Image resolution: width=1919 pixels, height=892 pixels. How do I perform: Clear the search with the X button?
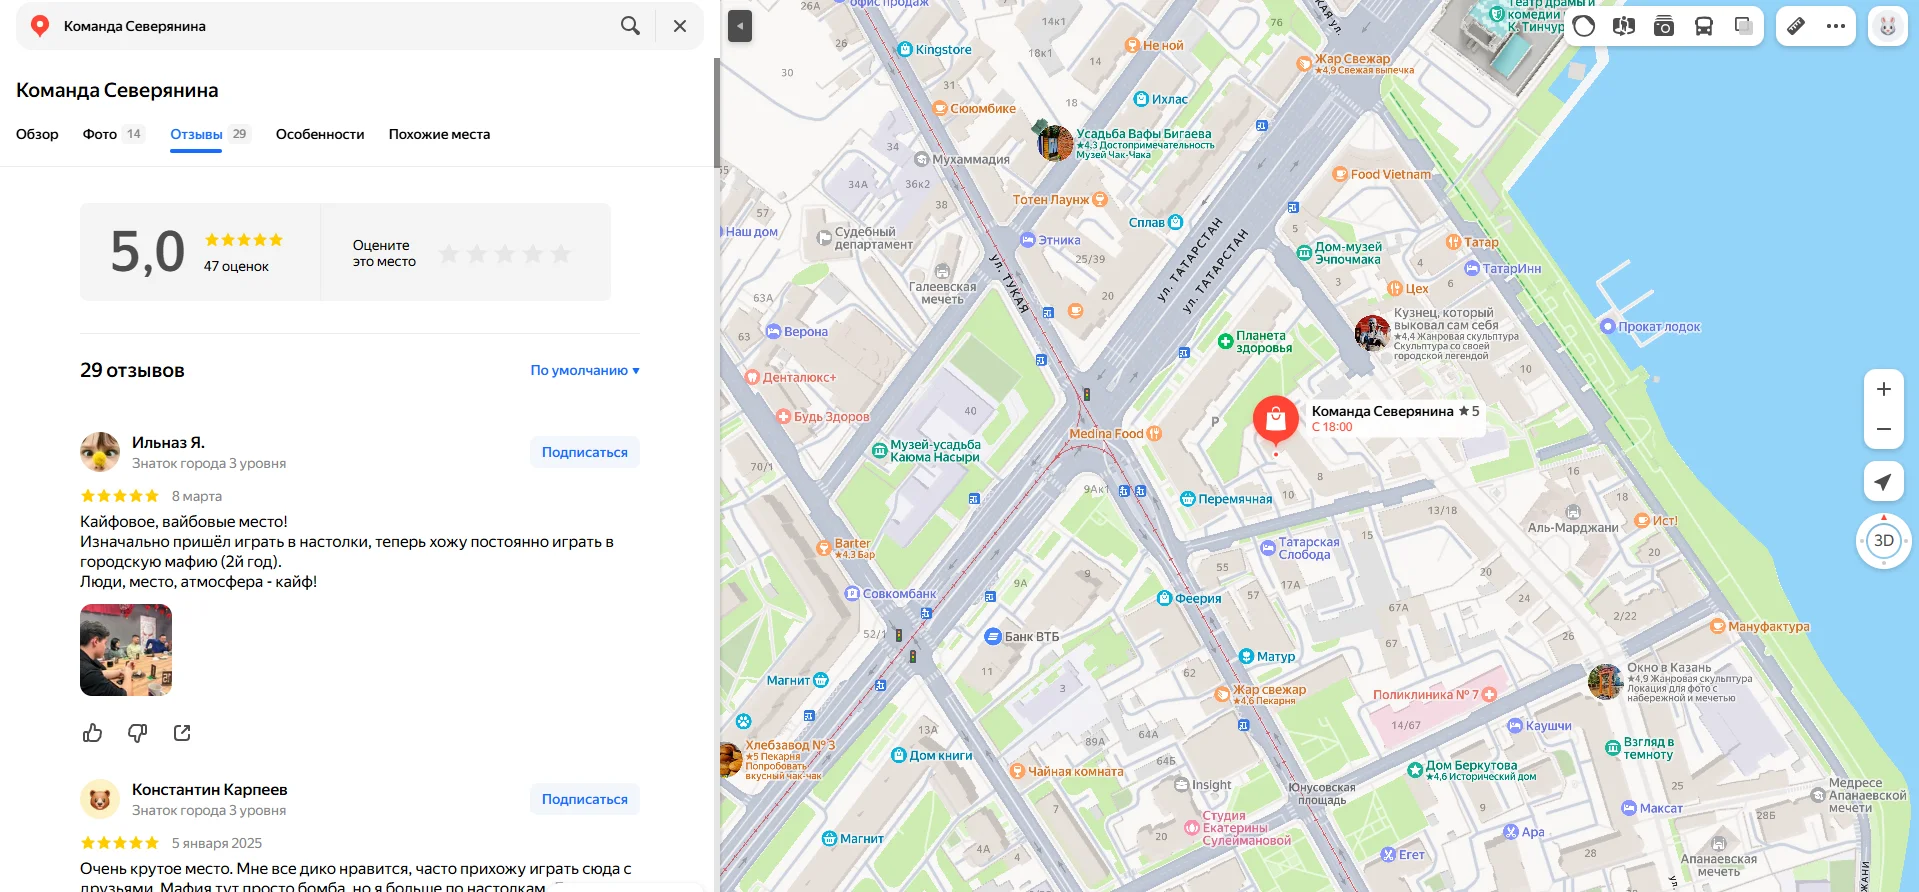click(x=680, y=26)
